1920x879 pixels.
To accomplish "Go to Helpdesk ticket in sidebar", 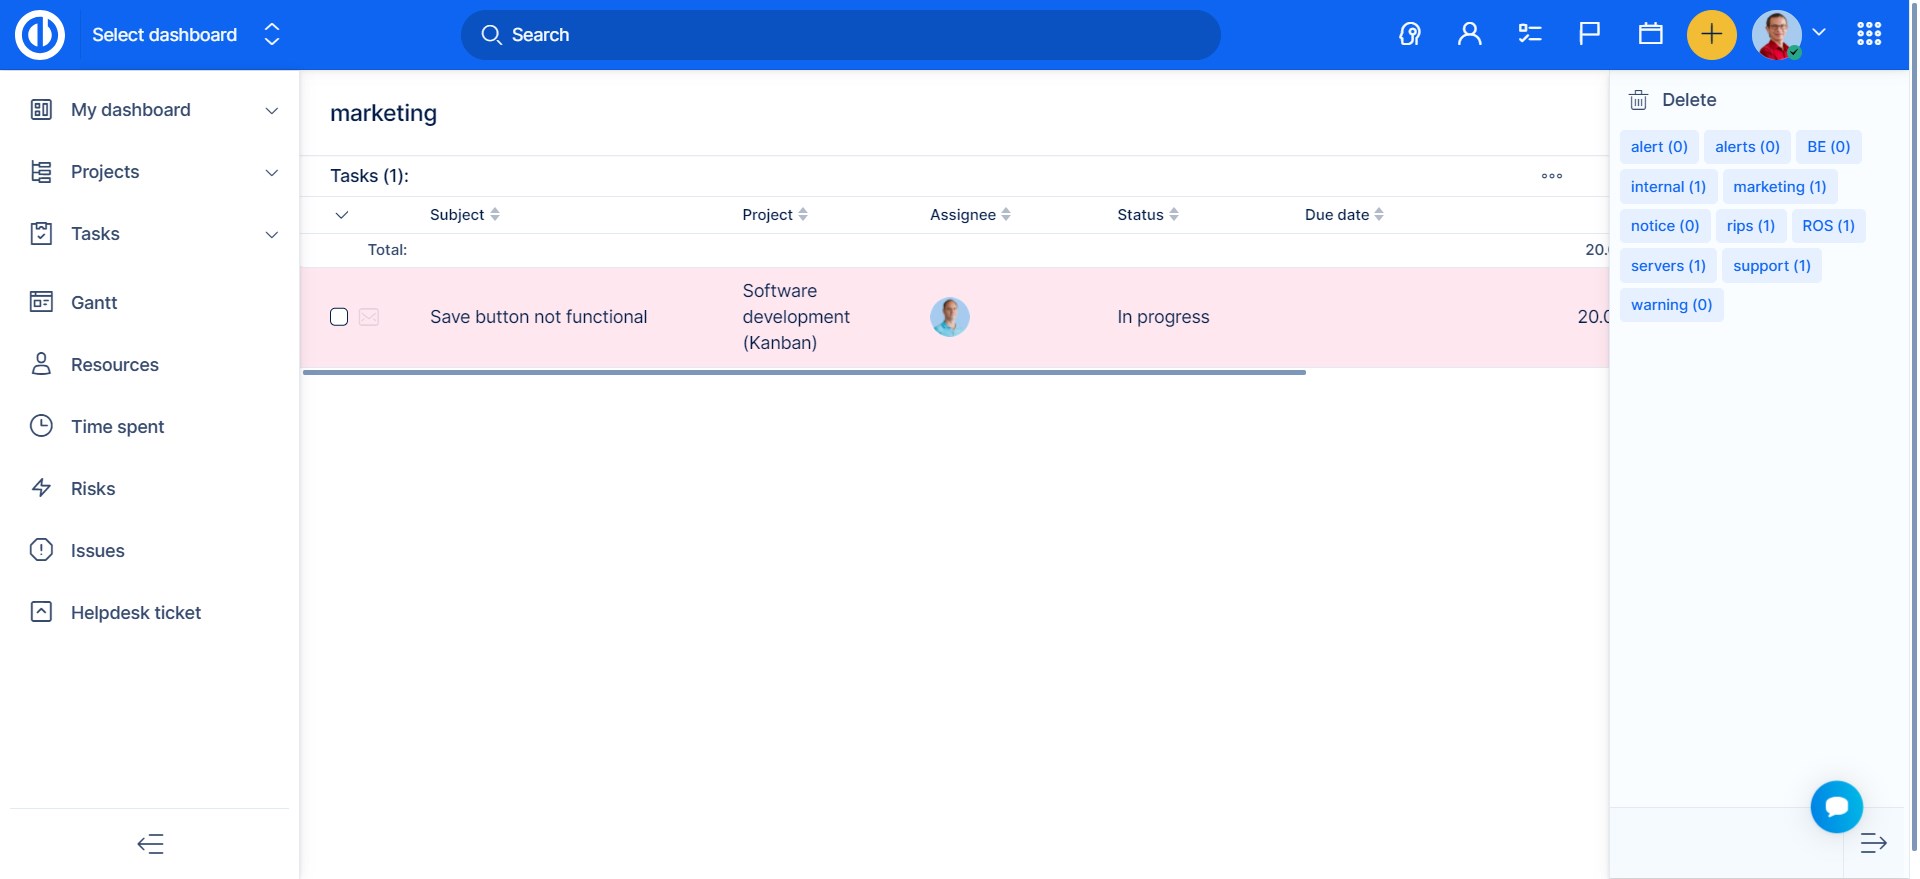I will click(x=135, y=613).
